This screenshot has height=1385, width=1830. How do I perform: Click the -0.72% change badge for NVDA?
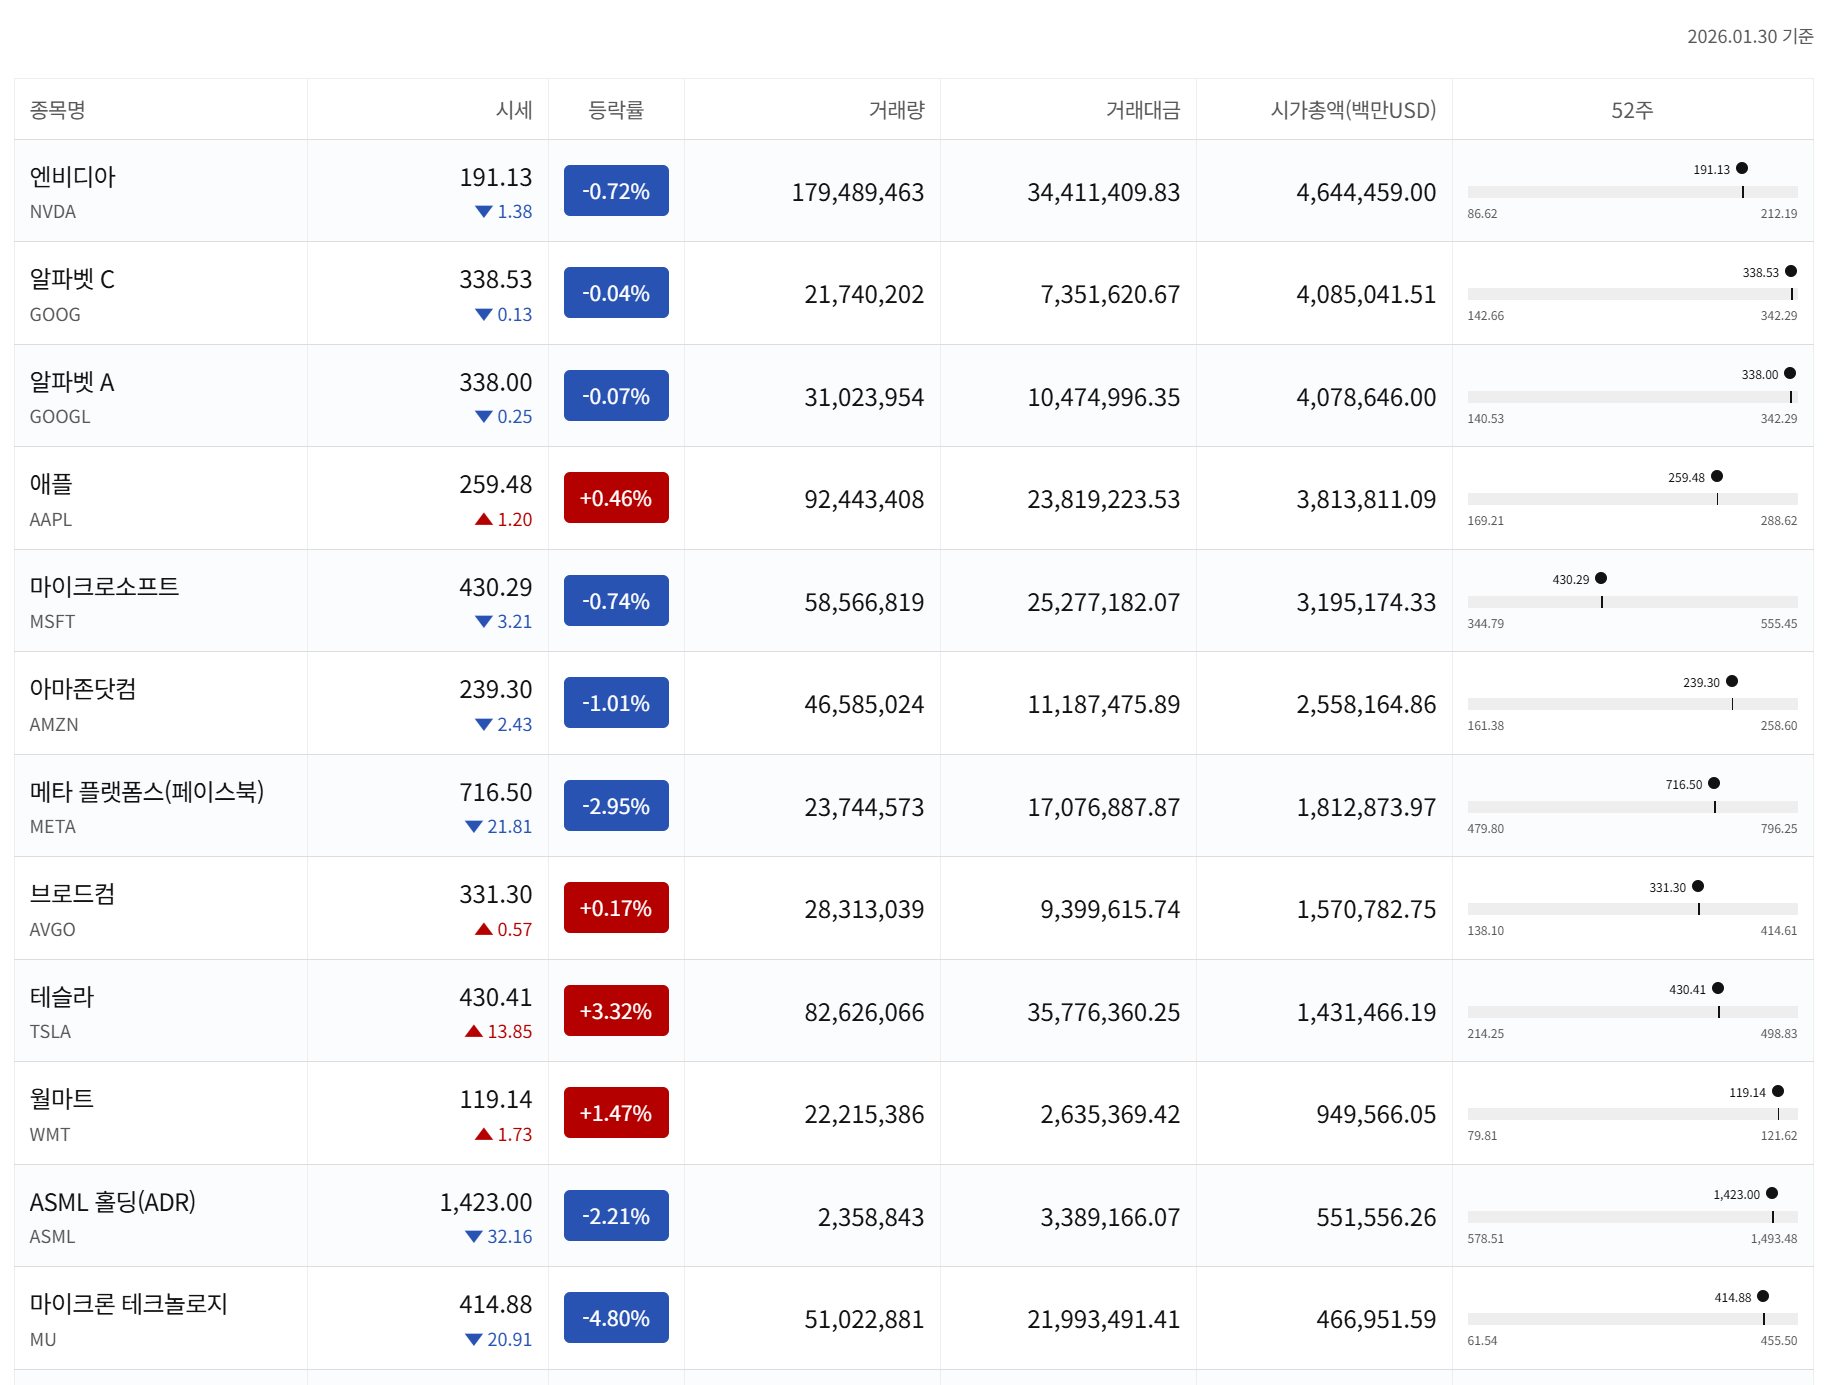[x=616, y=191]
